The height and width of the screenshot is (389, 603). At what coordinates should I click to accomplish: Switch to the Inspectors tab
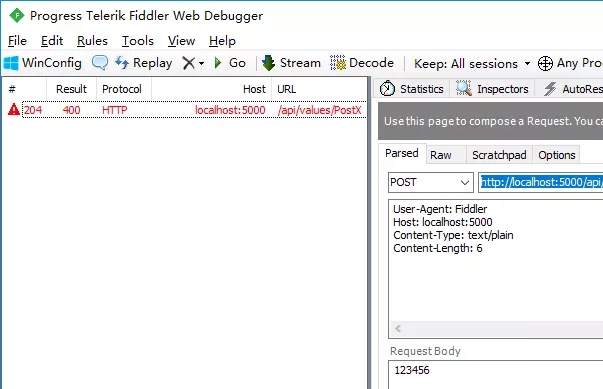[492, 89]
